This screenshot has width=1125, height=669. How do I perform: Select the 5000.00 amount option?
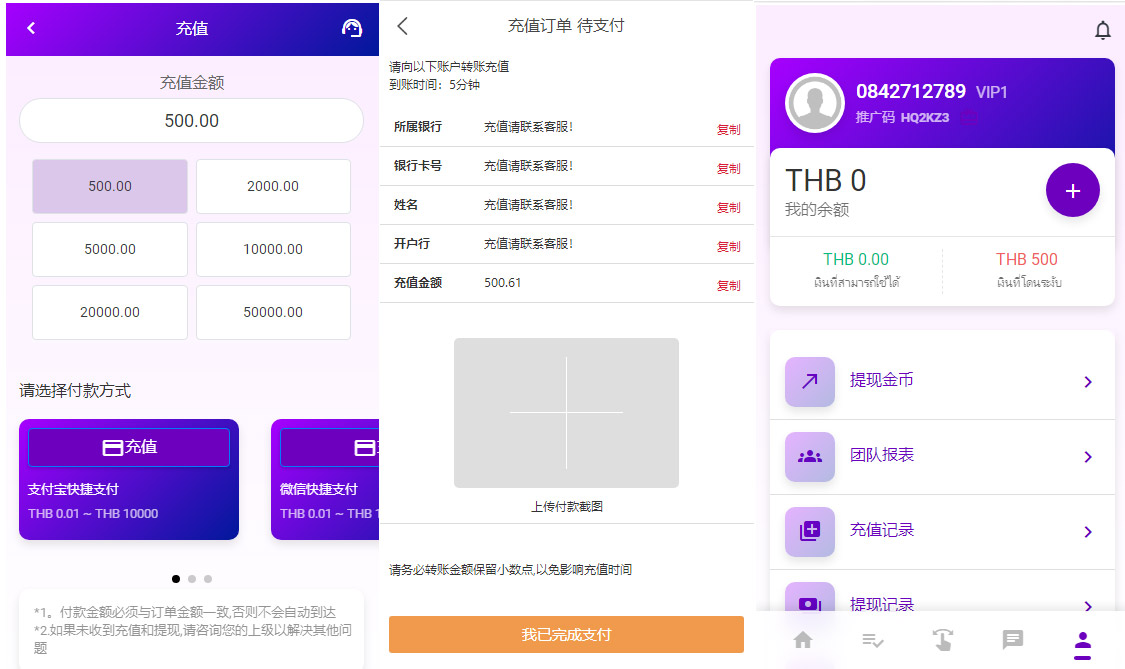[110, 249]
